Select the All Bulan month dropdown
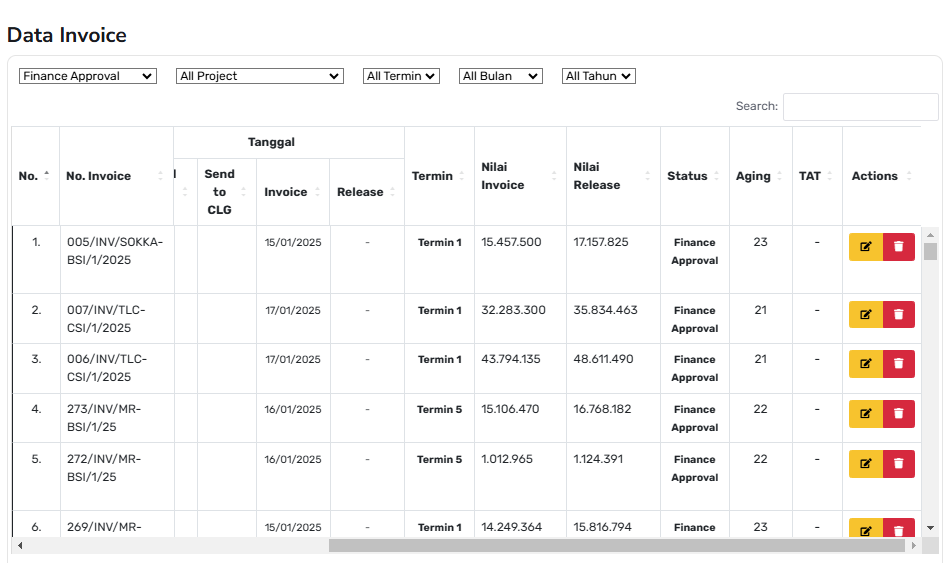Viewport: 952px width, 563px height. 500,76
